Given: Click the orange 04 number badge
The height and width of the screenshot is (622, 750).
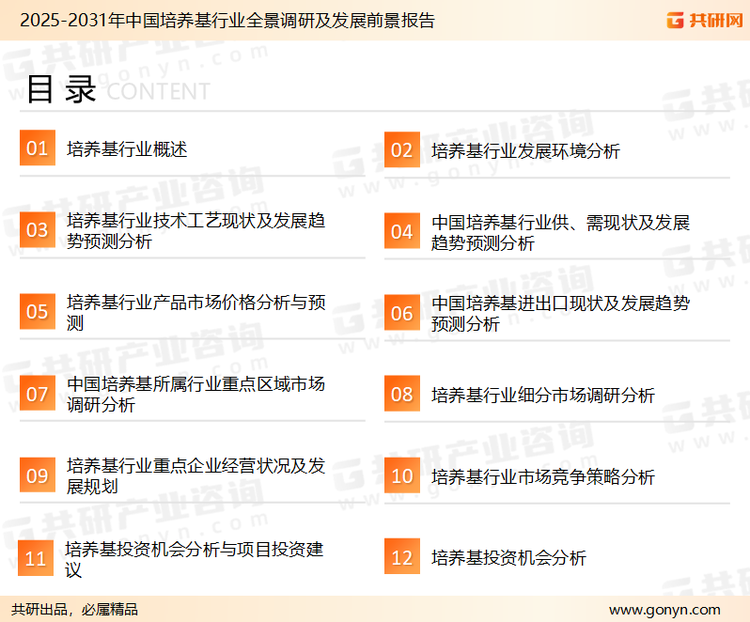Looking at the screenshot, I should tap(402, 231).
